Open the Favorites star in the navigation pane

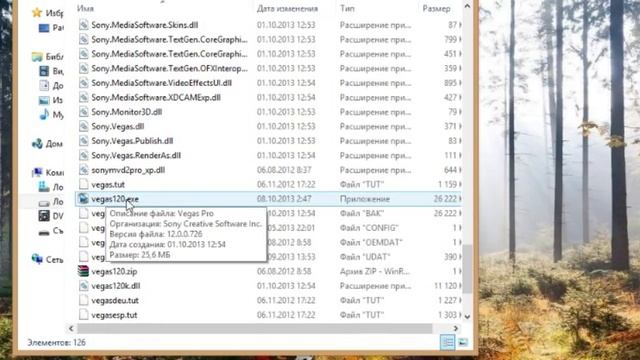pyautogui.click(x=37, y=13)
